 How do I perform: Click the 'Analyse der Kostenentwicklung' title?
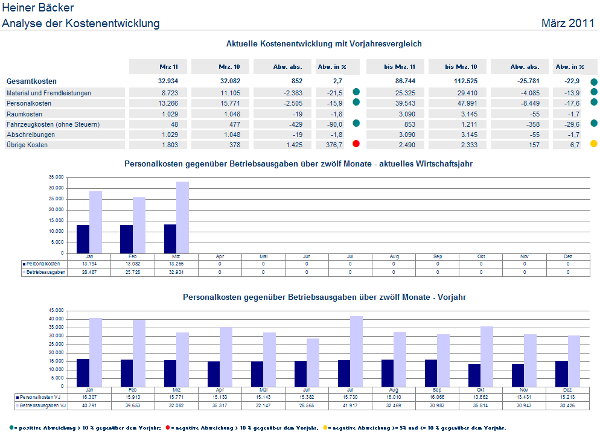(81, 23)
